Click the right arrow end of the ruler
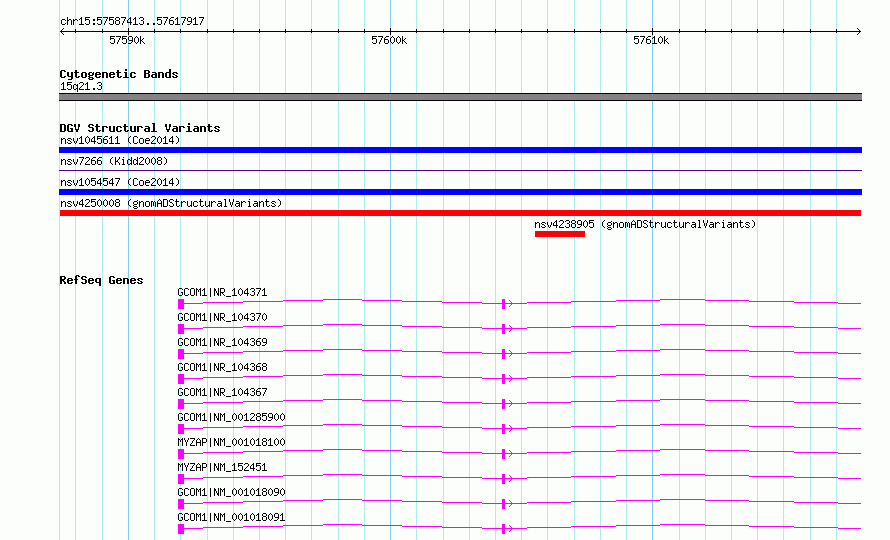This screenshot has height=540, width=890. (x=858, y=31)
